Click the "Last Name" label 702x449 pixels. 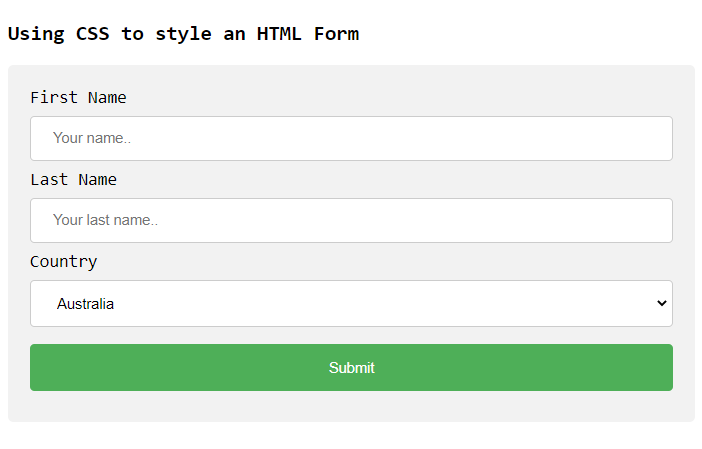pos(73,179)
